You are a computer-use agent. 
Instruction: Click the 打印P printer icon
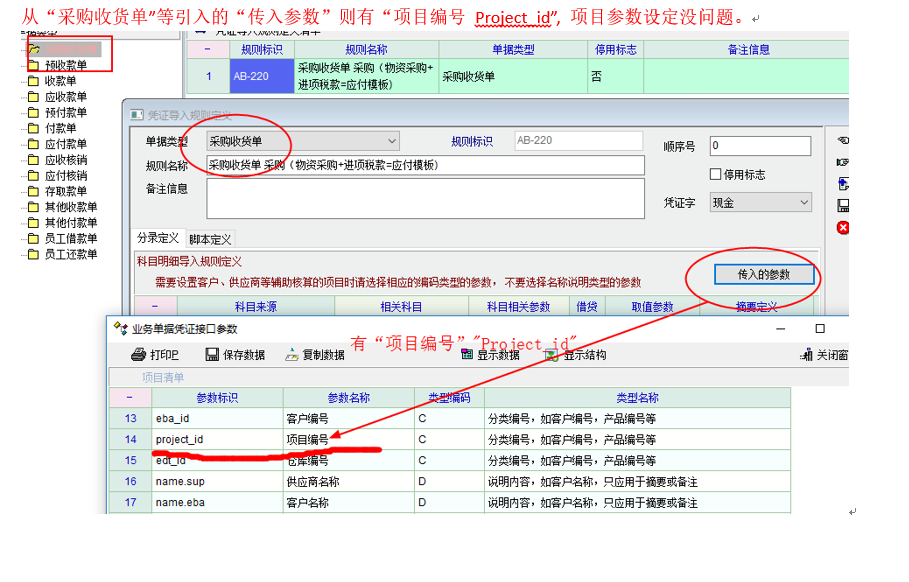(139, 355)
